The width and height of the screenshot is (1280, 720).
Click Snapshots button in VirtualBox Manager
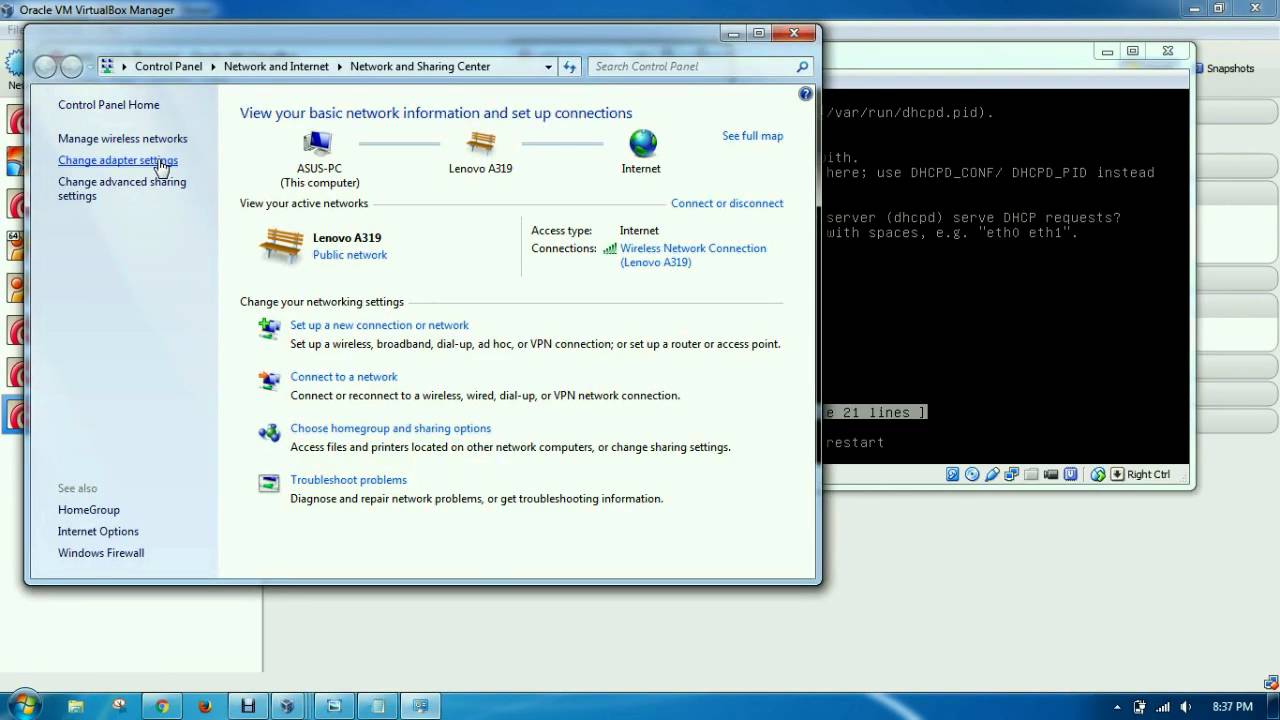pos(1224,68)
